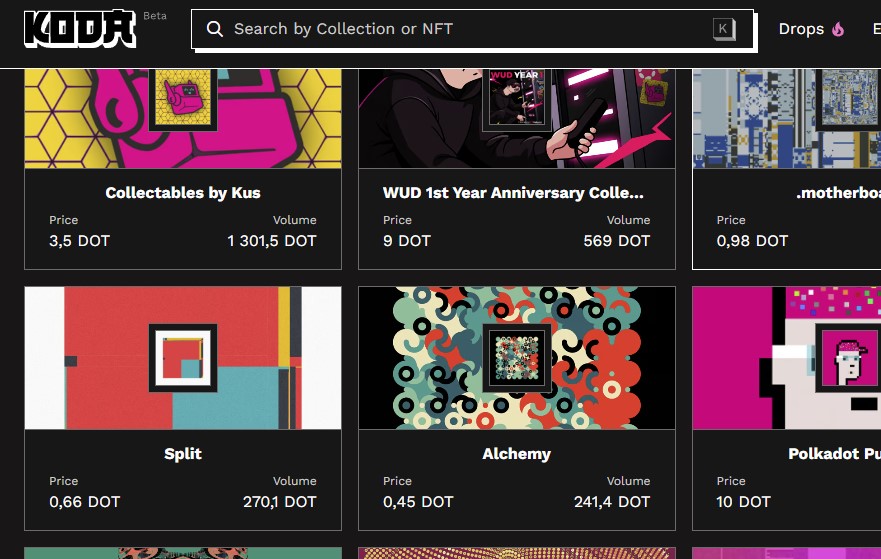
Task: Open the Collectables by Kus title link
Action: point(183,193)
